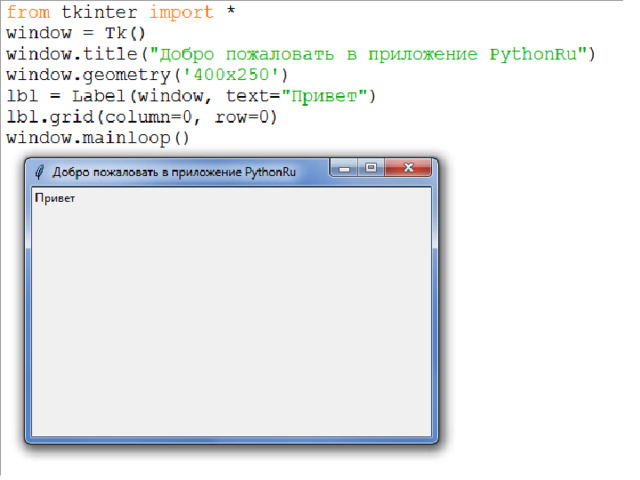Minimize the PythonRu tkinter window
640x480 pixels.
(x=346, y=169)
